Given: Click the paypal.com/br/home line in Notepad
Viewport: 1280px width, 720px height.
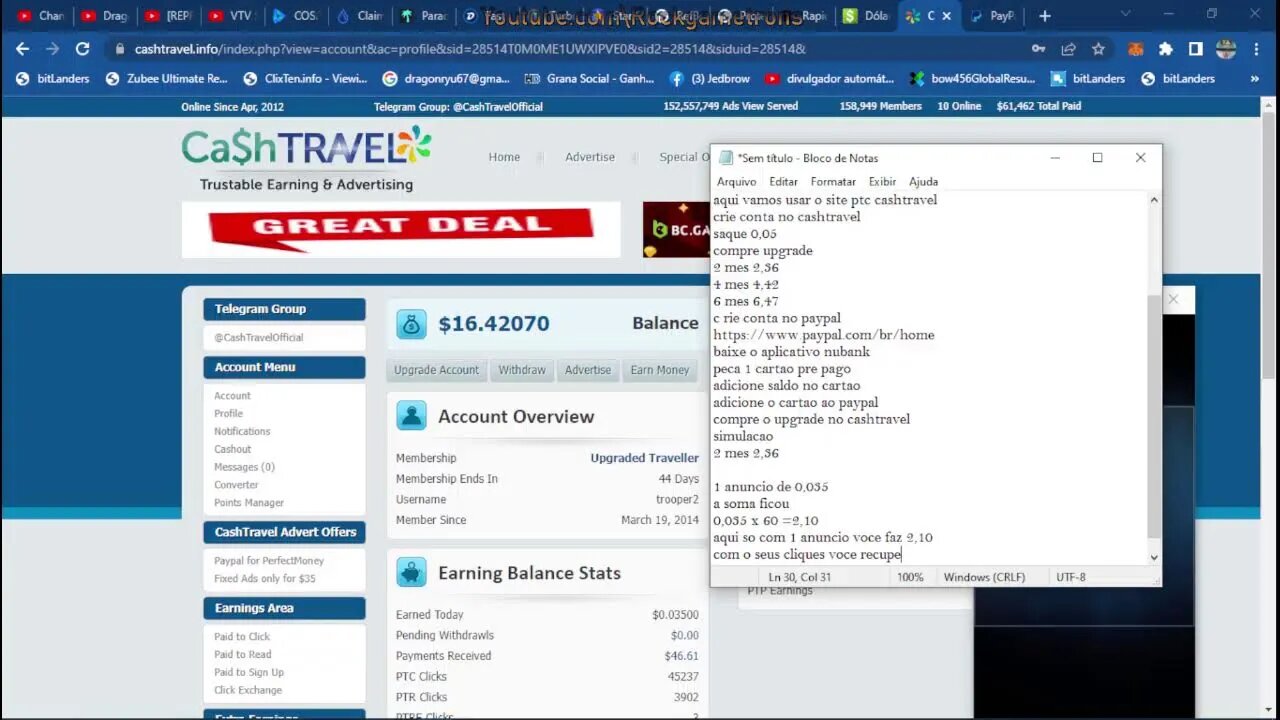Looking at the screenshot, I should pyautogui.click(x=824, y=335).
